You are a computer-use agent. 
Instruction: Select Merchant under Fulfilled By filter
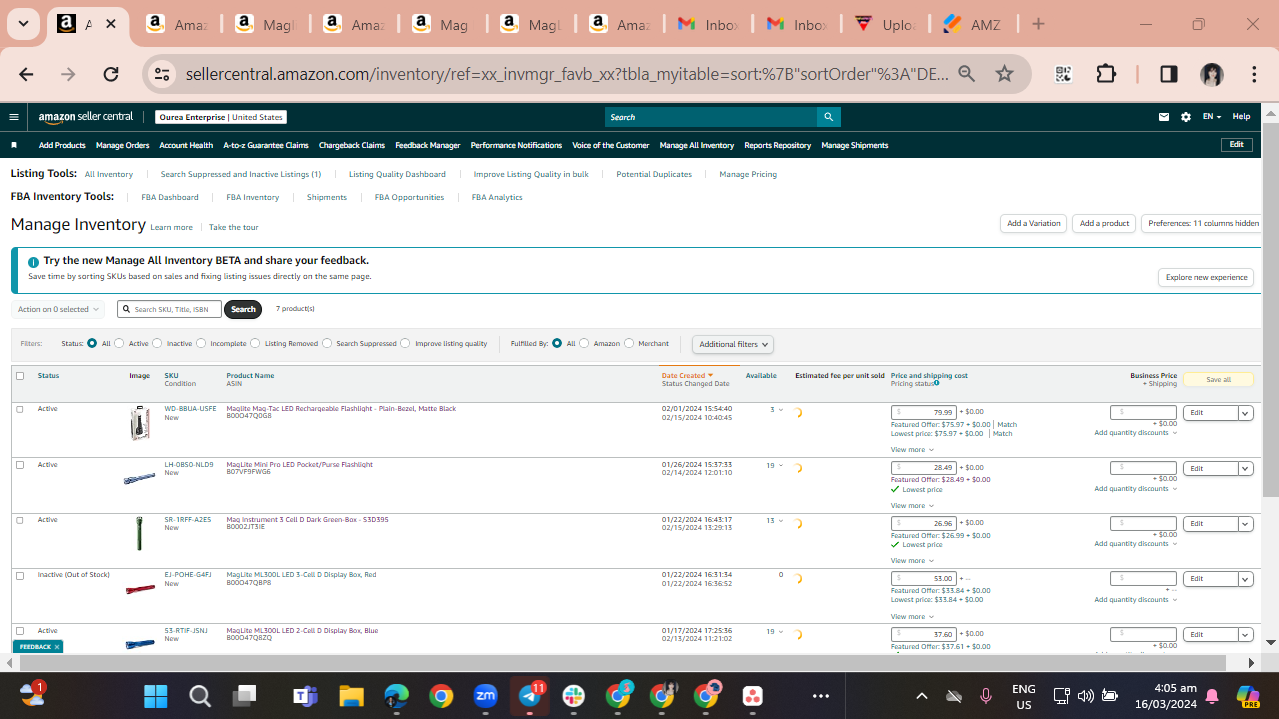[629, 343]
